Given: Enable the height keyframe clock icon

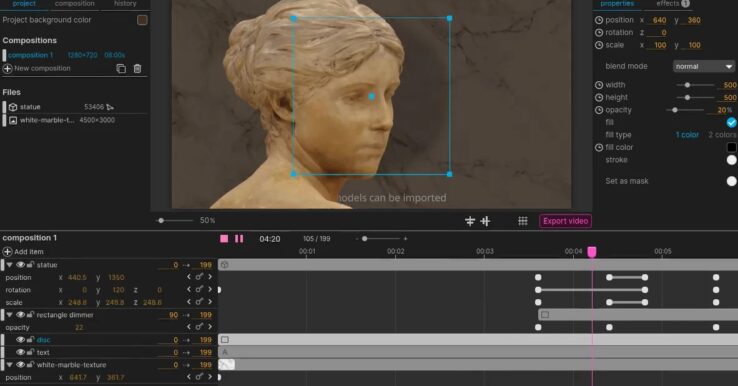Looking at the screenshot, I should [599, 97].
